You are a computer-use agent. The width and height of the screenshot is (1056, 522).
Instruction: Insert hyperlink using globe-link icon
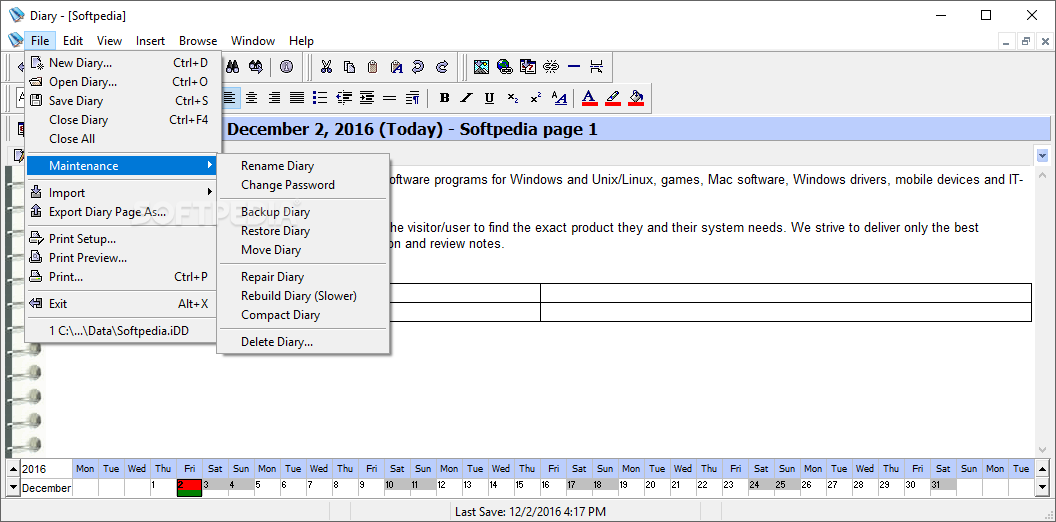(504, 67)
